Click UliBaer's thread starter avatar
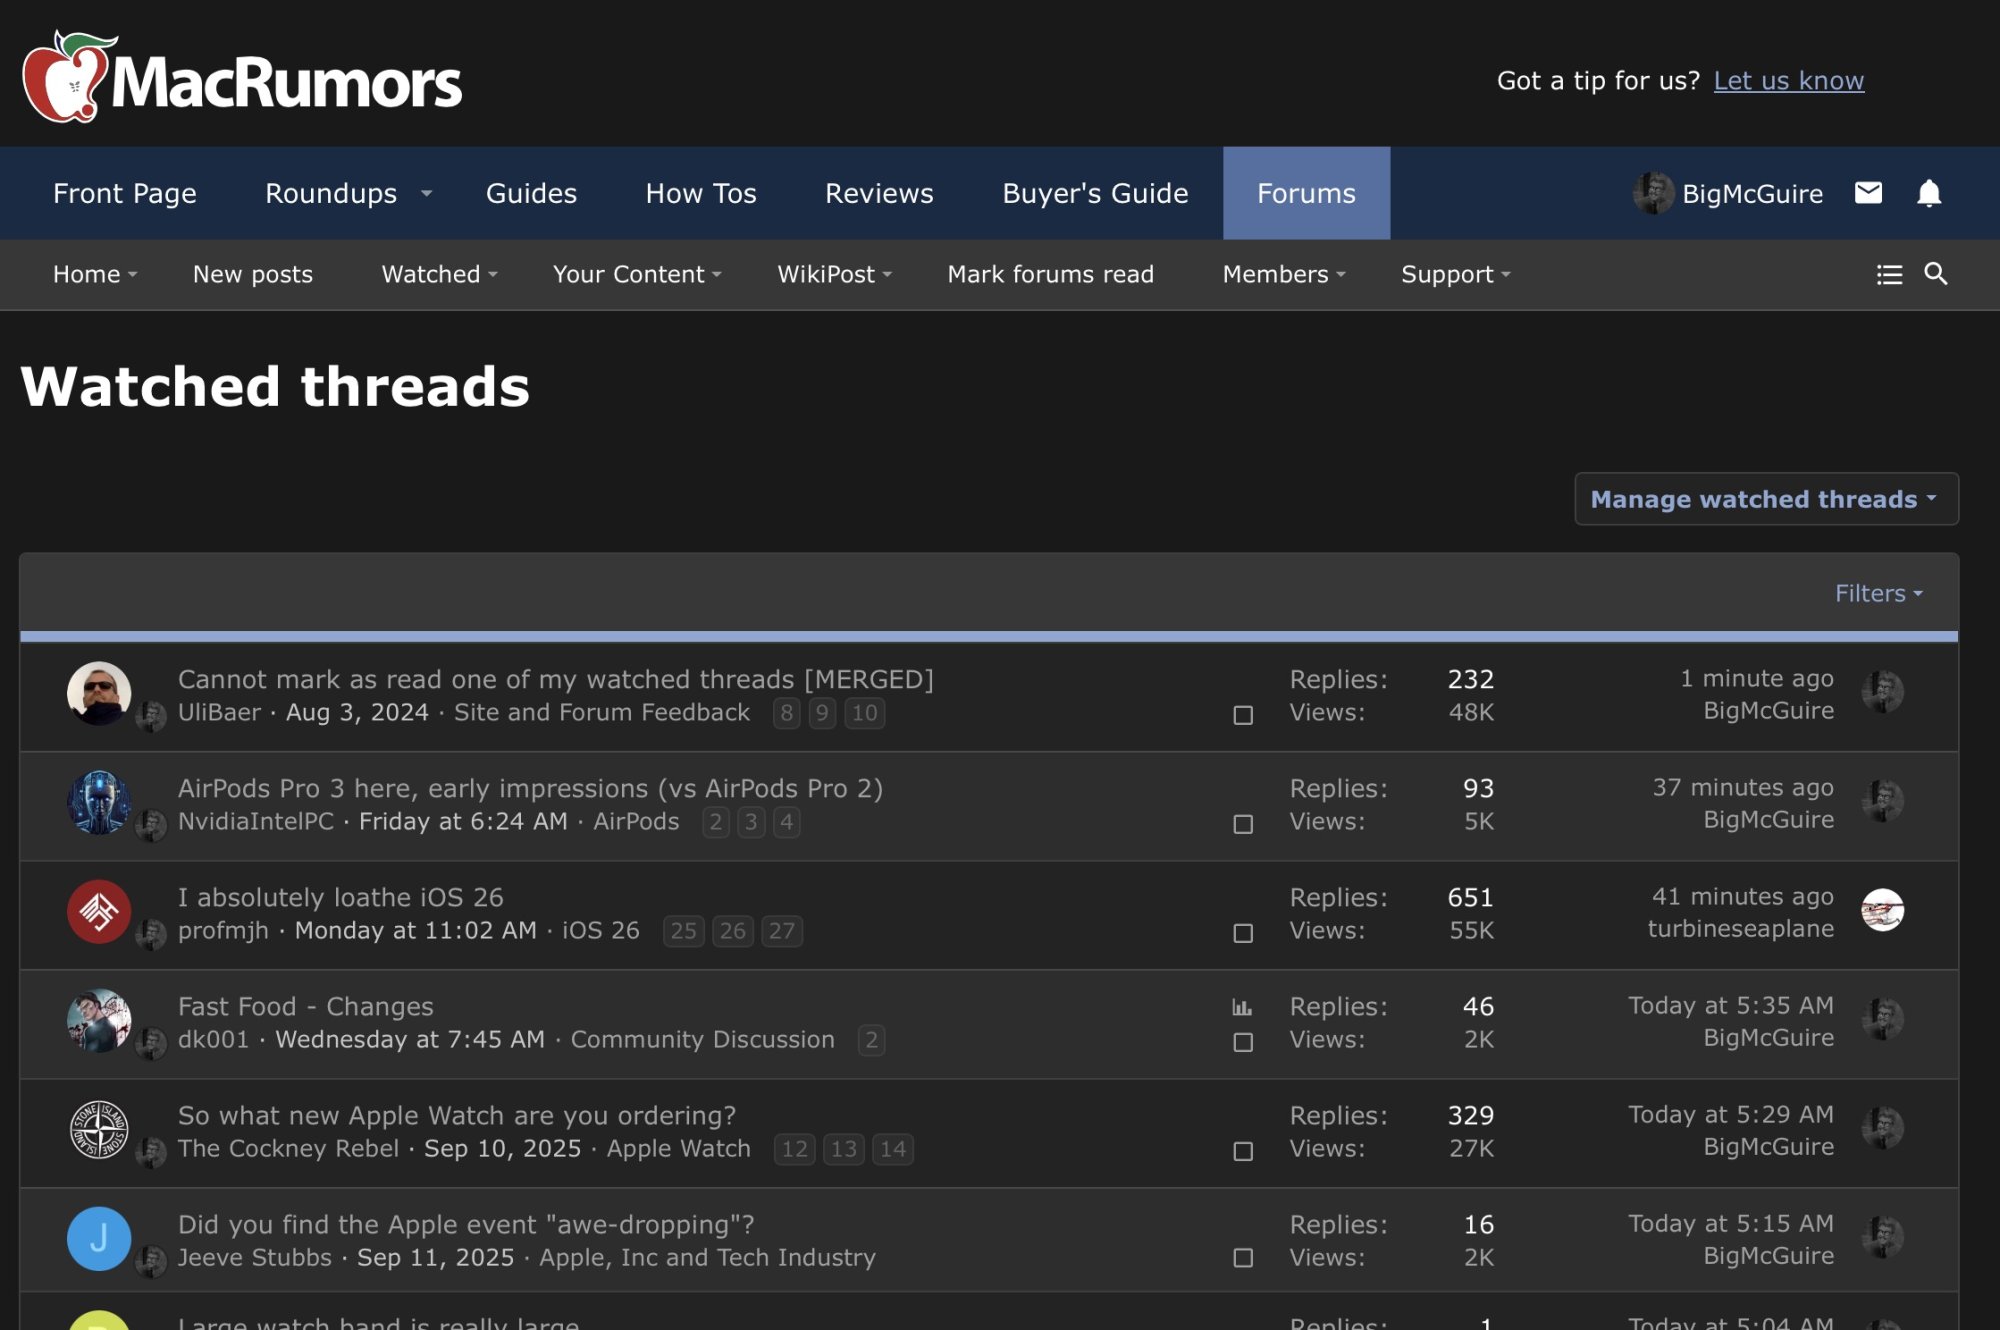 click(x=98, y=693)
